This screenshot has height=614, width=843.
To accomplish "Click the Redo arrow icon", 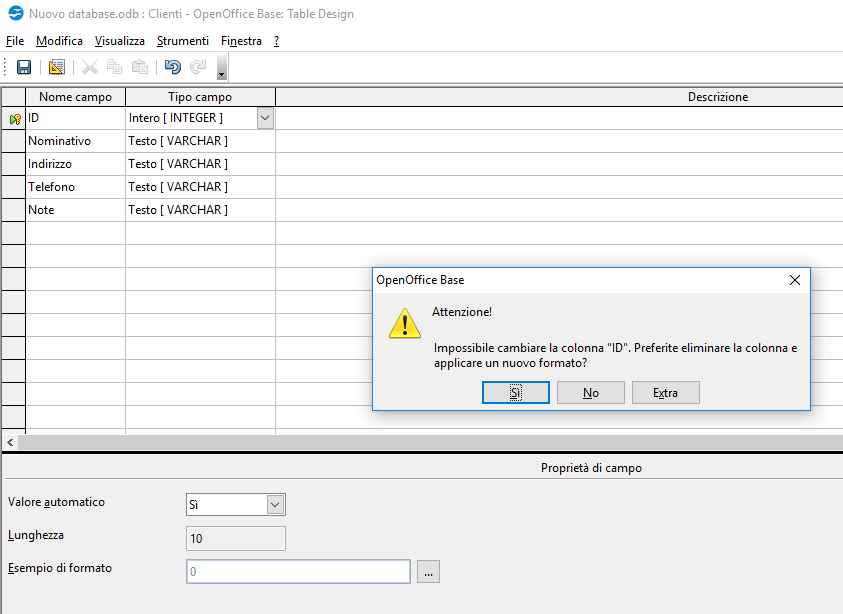I will pos(198,67).
